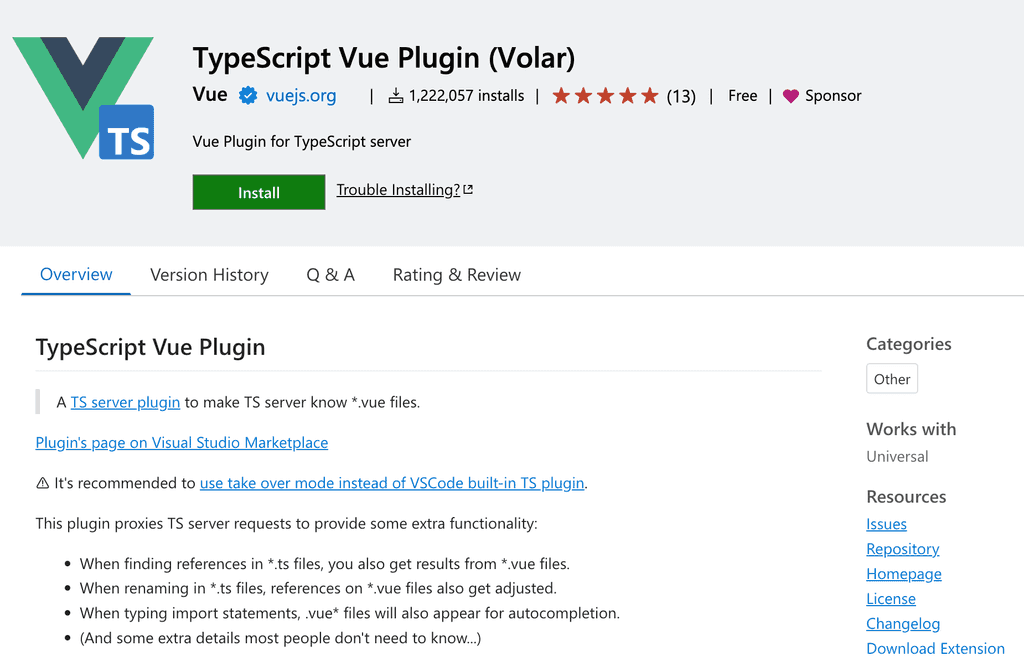The image size is (1024, 671).
Task: Open the Trouble Installing? link
Action: click(398, 190)
